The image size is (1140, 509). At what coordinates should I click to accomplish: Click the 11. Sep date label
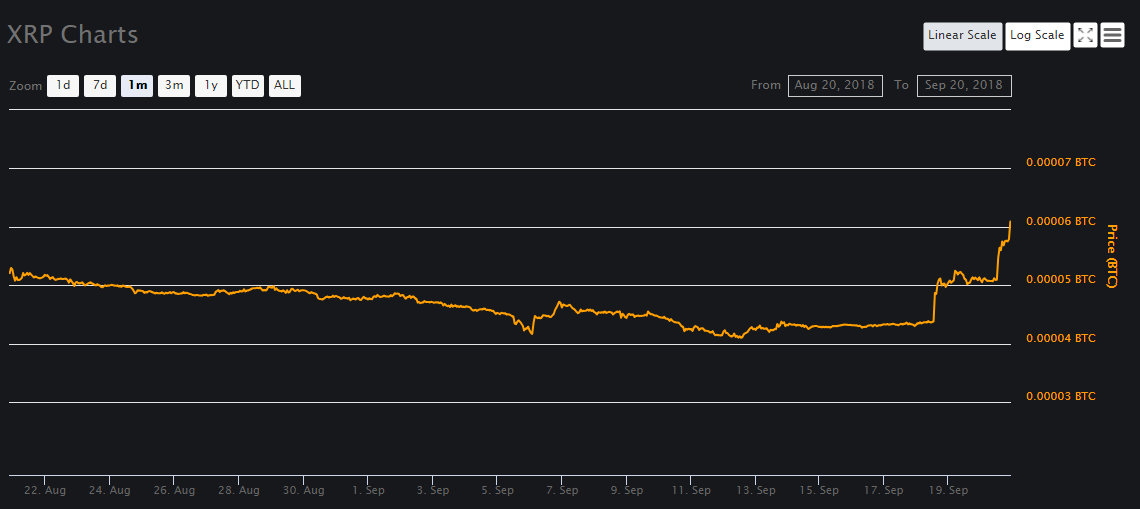[x=691, y=491]
